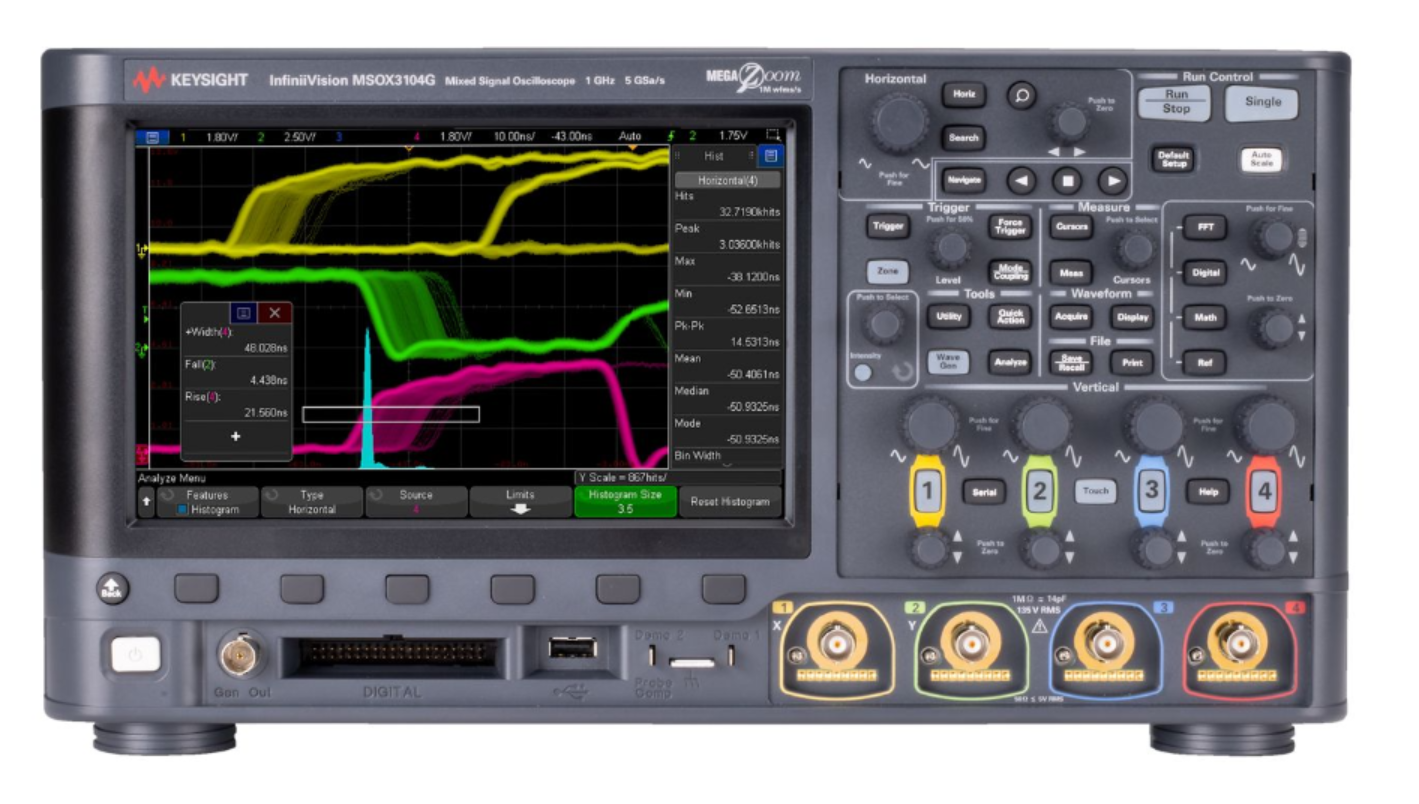This screenshot has width=1419, height=804.
Task: Click the Quick Action button
Action: (x=1010, y=316)
